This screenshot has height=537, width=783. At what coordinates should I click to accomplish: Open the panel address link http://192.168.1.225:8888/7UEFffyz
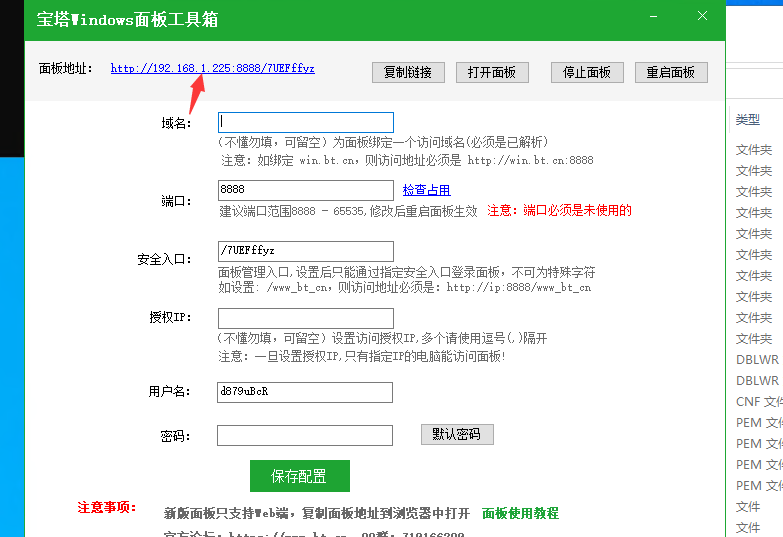[x=213, y=68]
